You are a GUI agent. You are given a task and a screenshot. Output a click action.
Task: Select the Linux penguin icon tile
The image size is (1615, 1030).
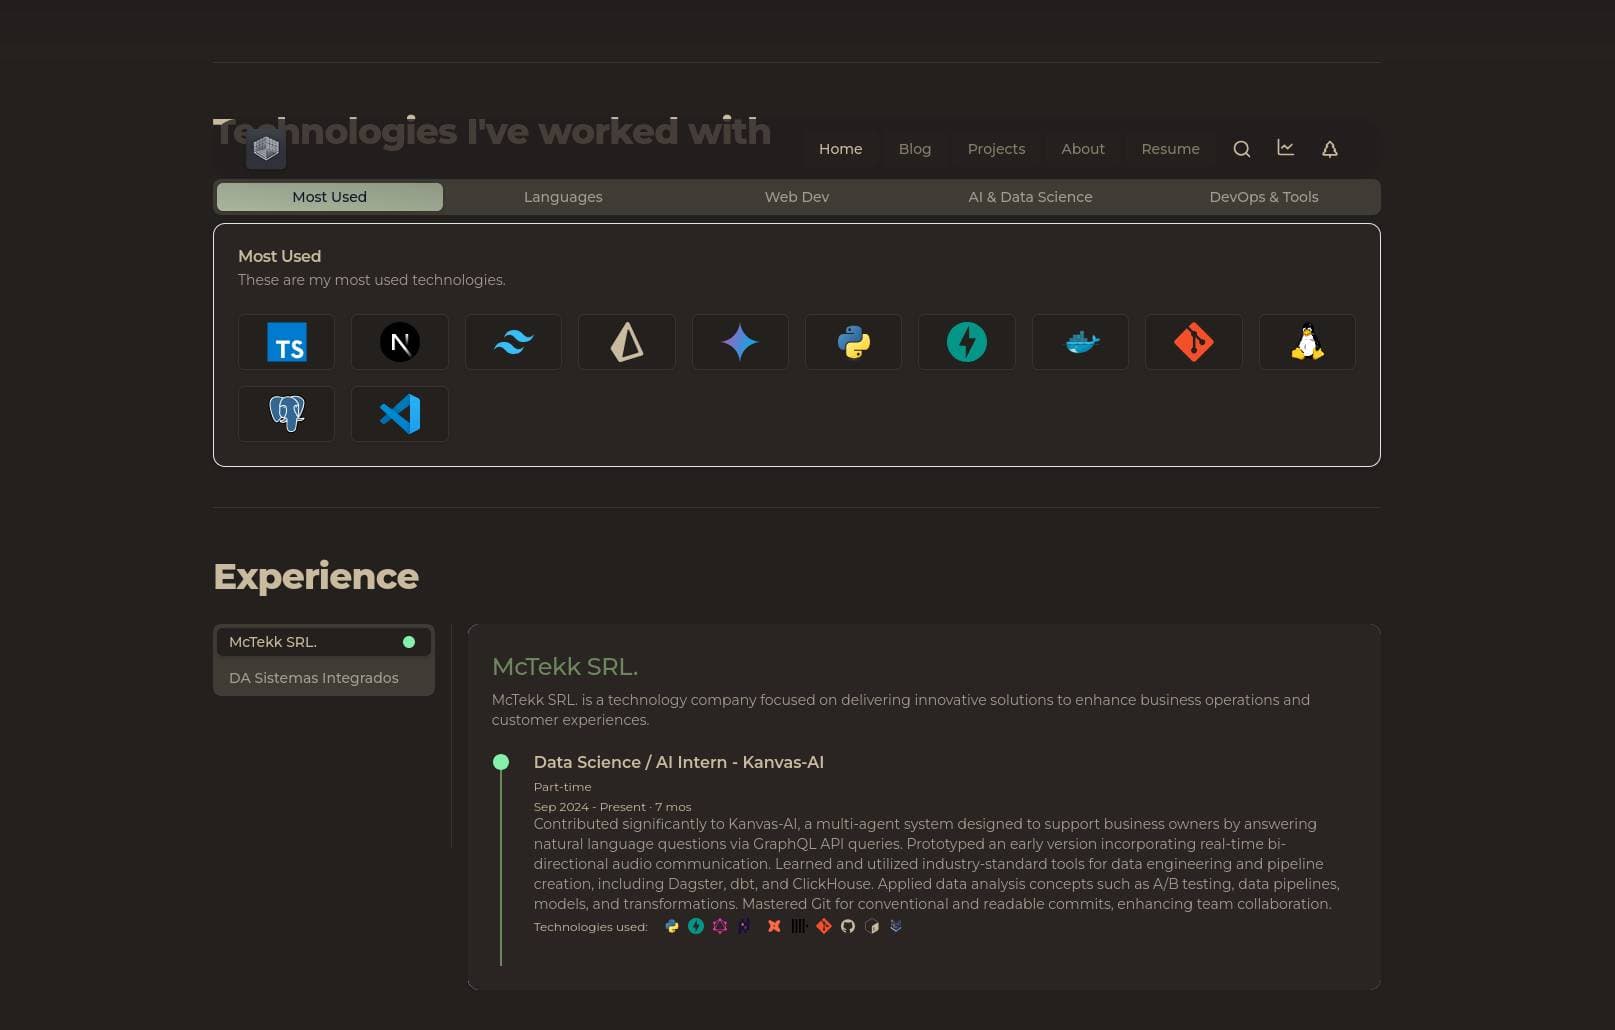[1307, 342]
